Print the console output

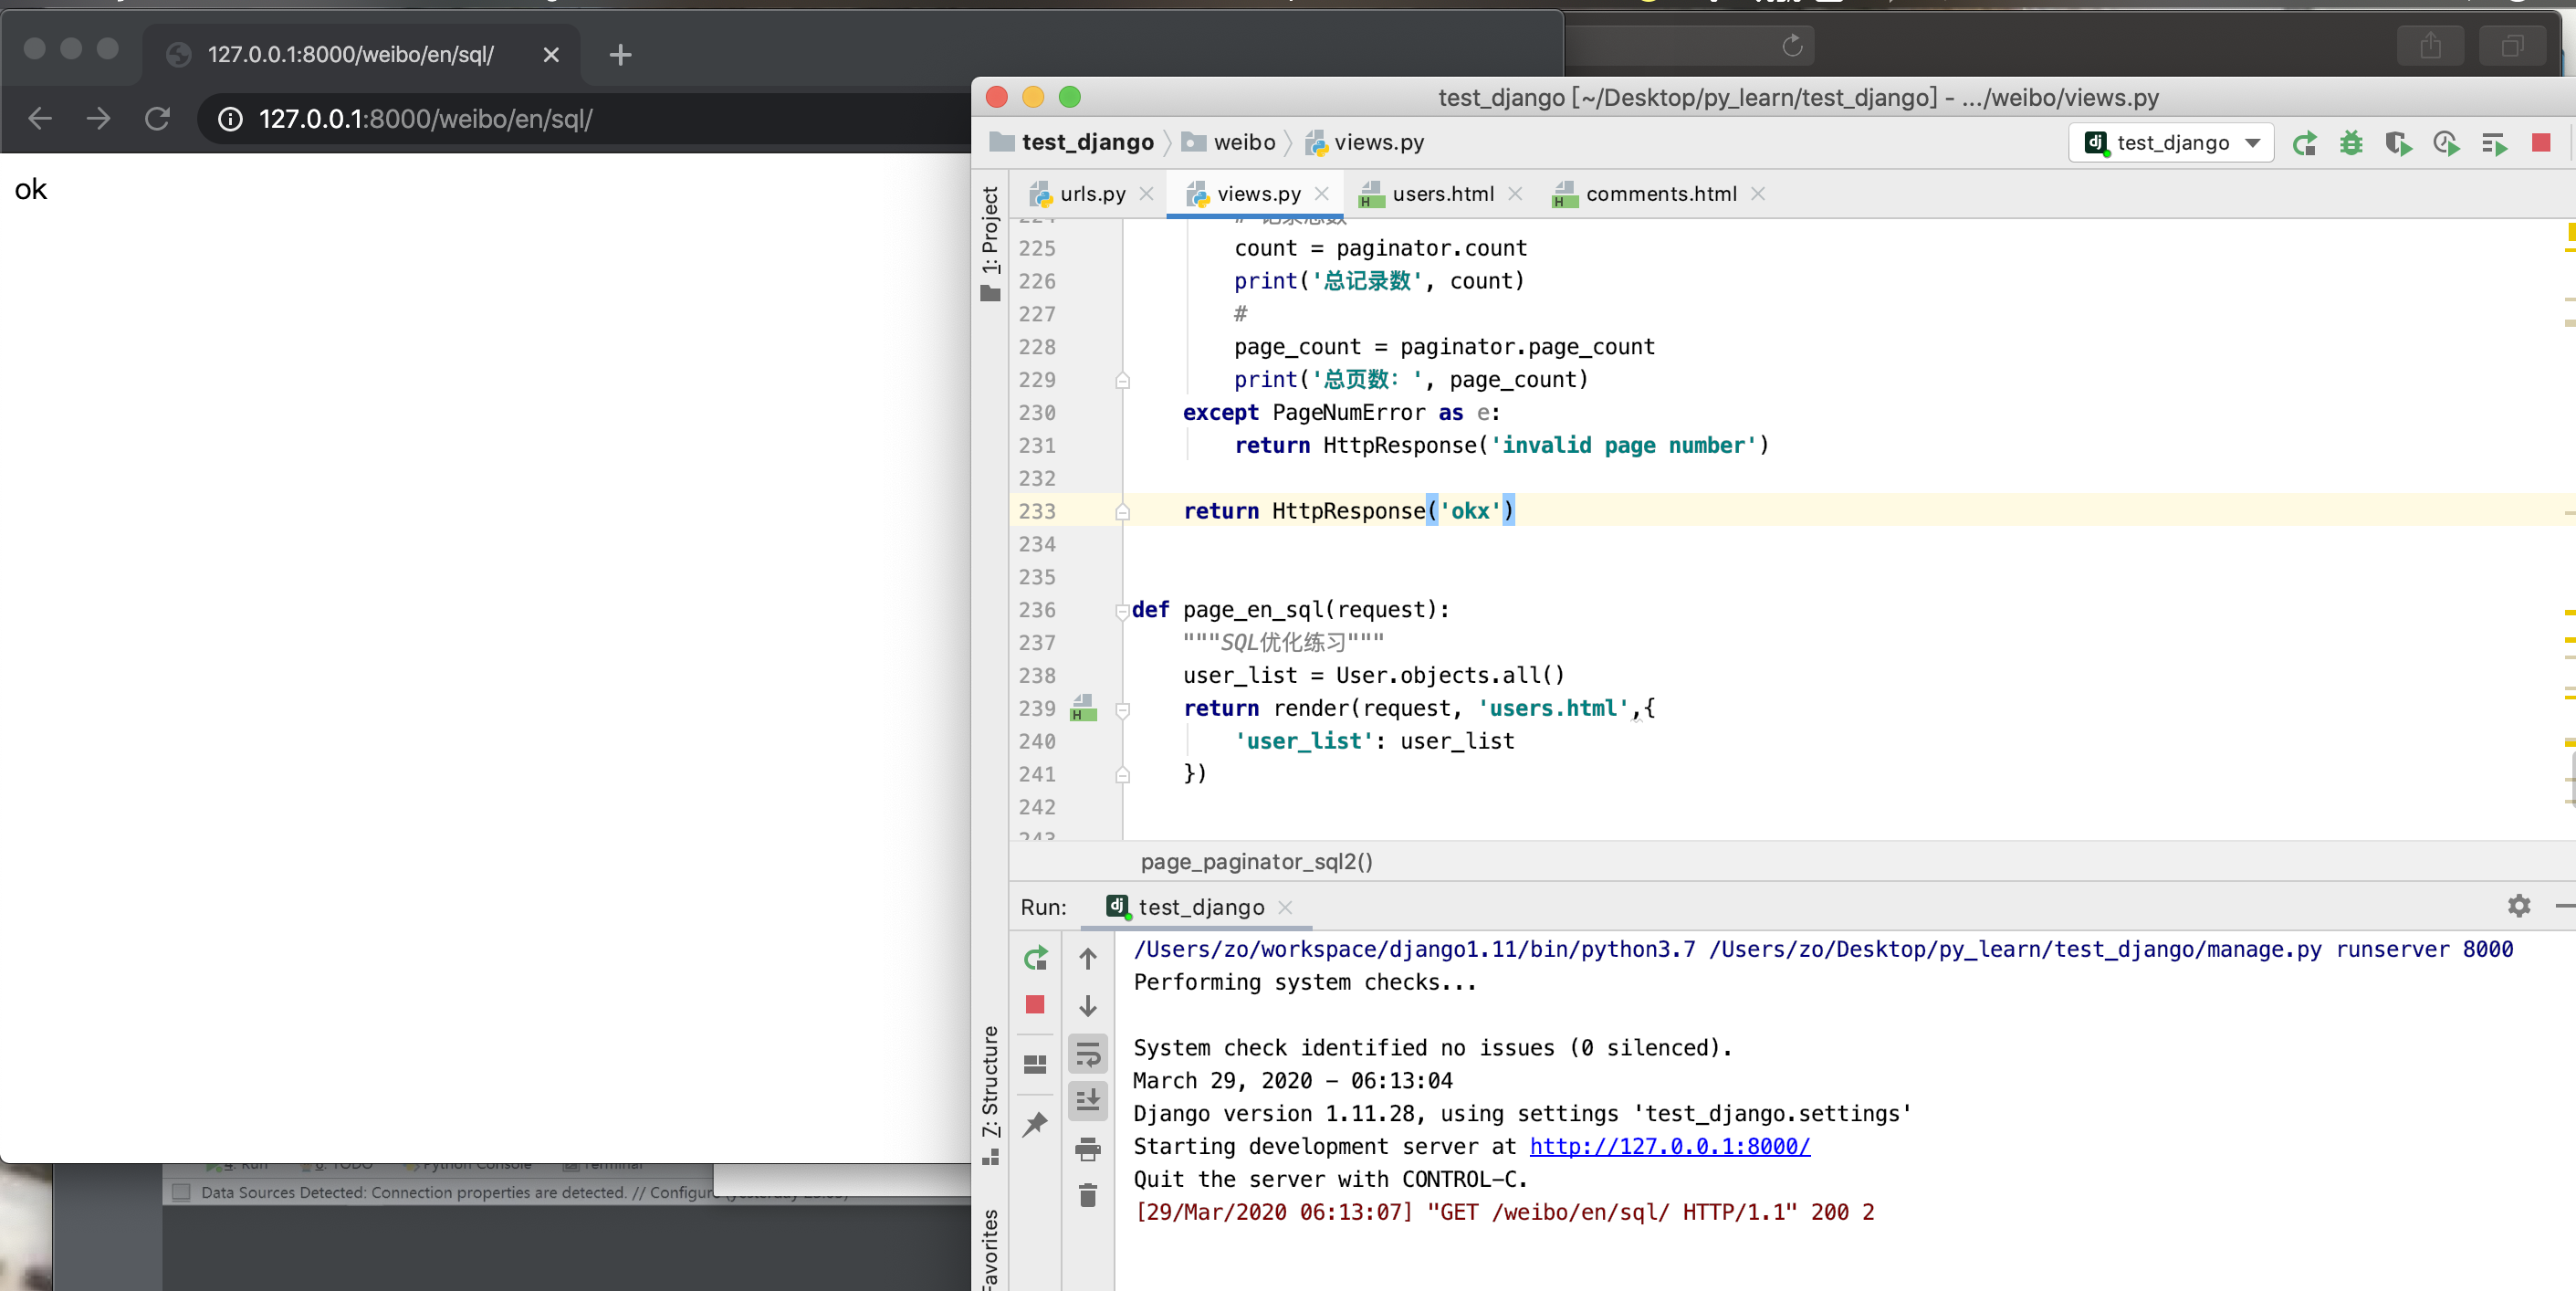pyautogui.click(x=1088, y=1149)
